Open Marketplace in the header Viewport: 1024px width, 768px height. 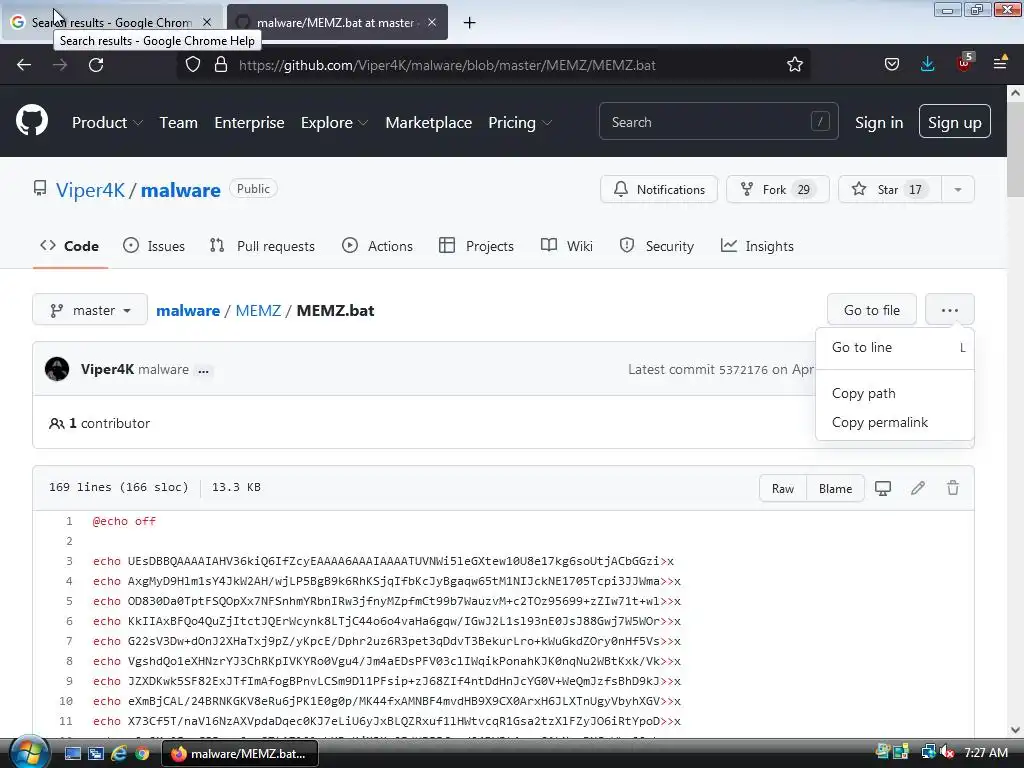(428, 123)
